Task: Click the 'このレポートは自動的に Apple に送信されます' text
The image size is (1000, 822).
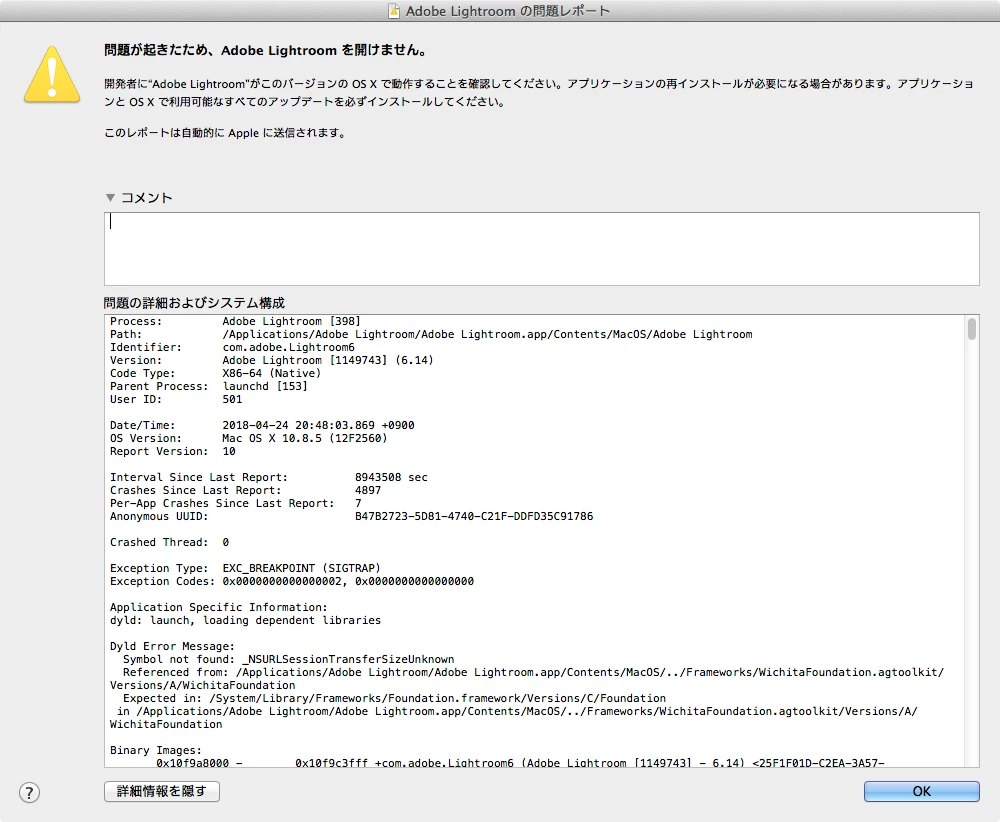Action: click(x=225, y=133)
